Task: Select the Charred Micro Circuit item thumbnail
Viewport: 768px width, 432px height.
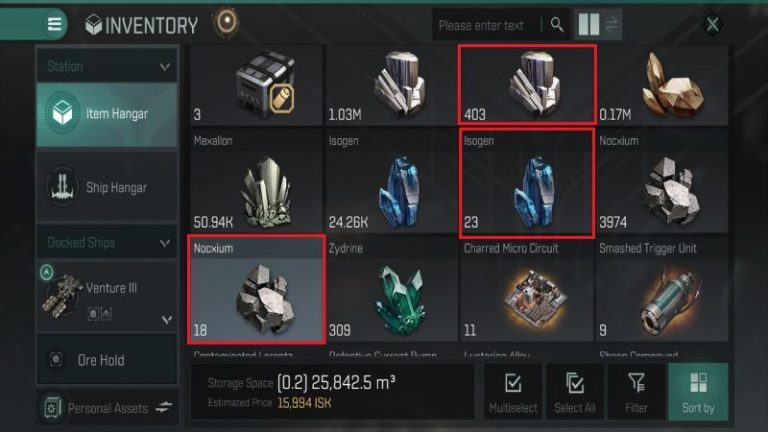Action: click(x=527, y=289)
